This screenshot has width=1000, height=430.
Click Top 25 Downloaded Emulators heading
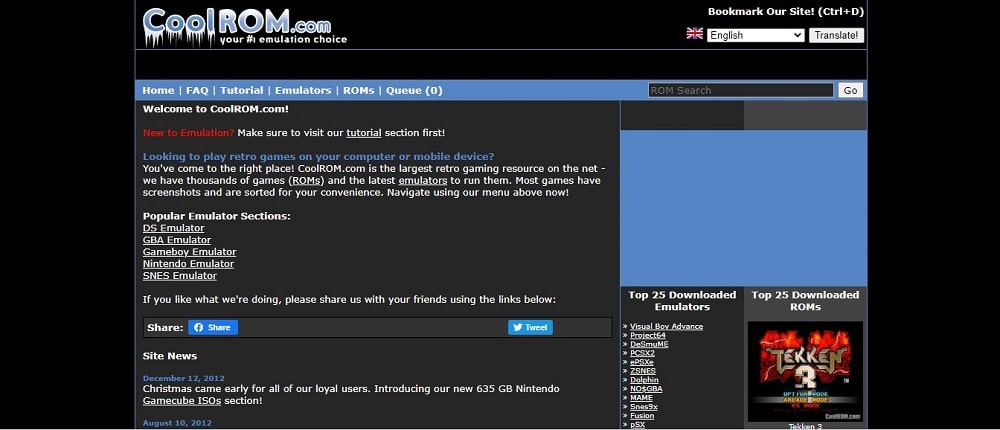pyautogui.click(x=682, y=300)
